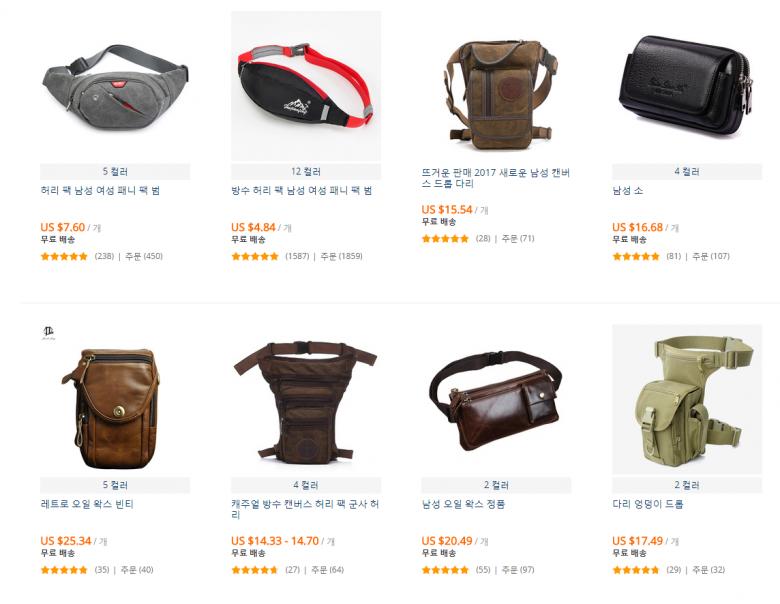This screenshot has height=604, width=780.
Task: View the black leather belt pouch photo
Action: (687, 86)
